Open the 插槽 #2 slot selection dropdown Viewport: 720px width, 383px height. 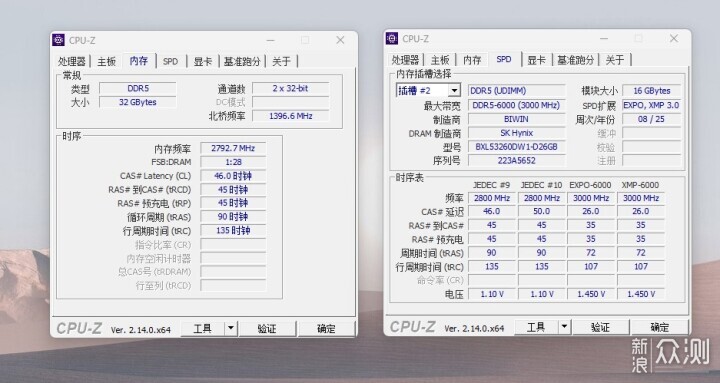pyautogui.click(x=454, y=90)
